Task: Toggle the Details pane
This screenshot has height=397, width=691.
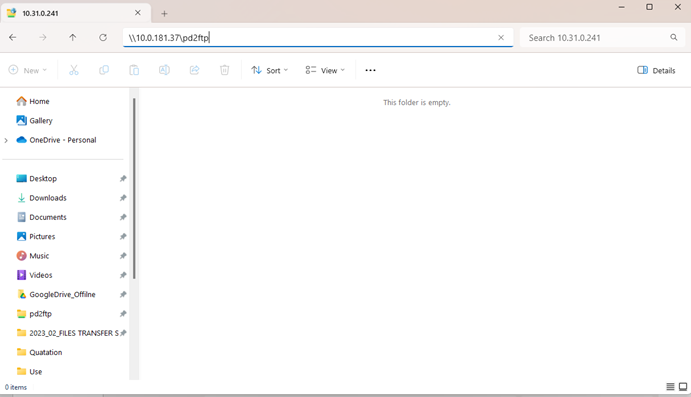Action: pyautogui.click(x=656, y=70)
